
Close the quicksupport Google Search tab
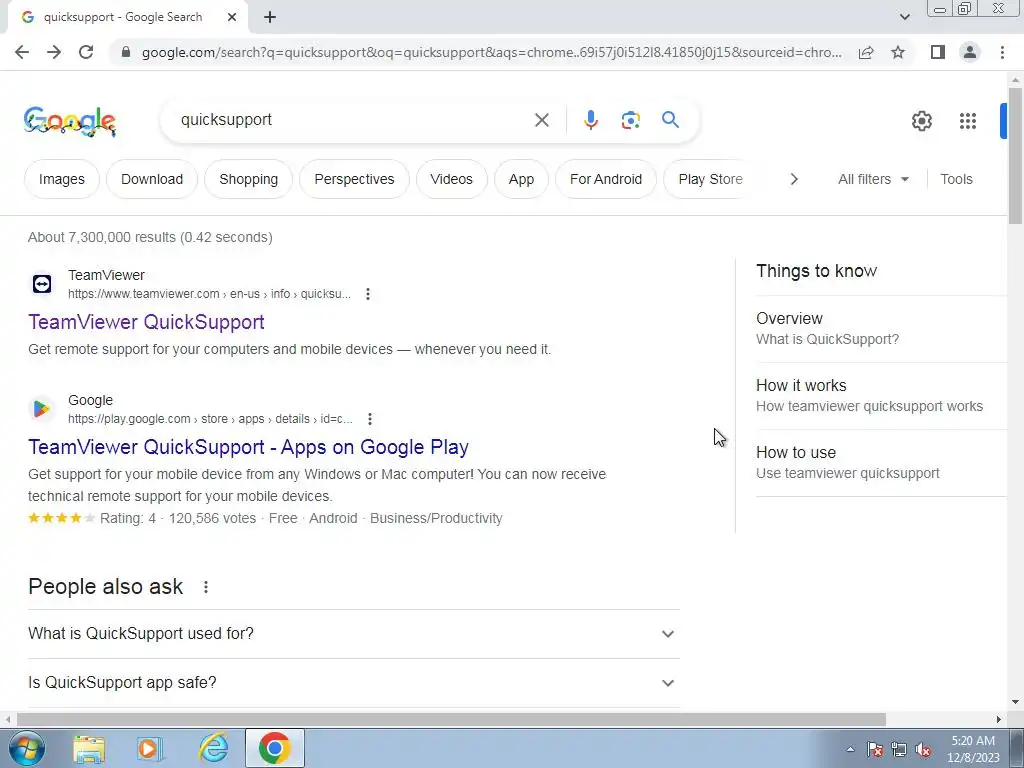point(232,18)
